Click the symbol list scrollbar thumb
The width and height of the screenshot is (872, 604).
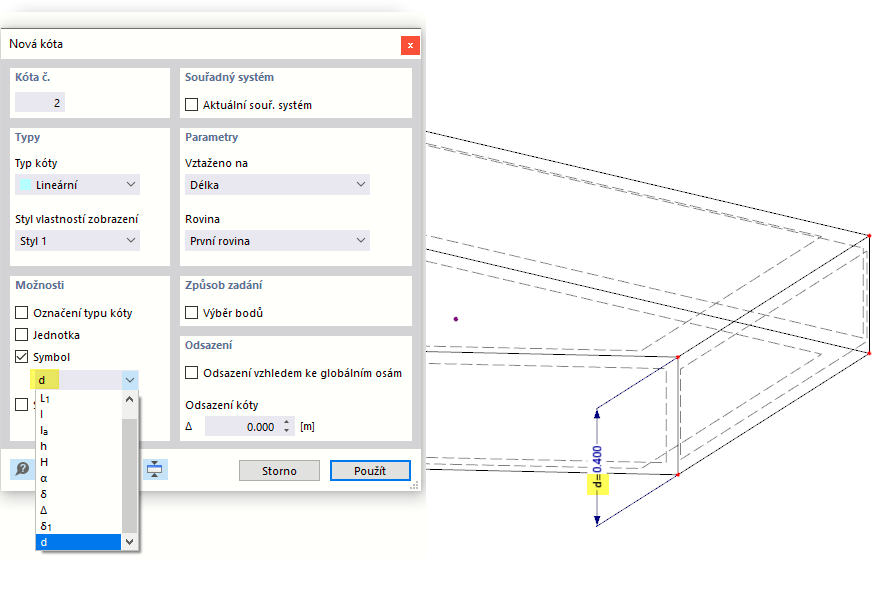click(x=130, y=476)
